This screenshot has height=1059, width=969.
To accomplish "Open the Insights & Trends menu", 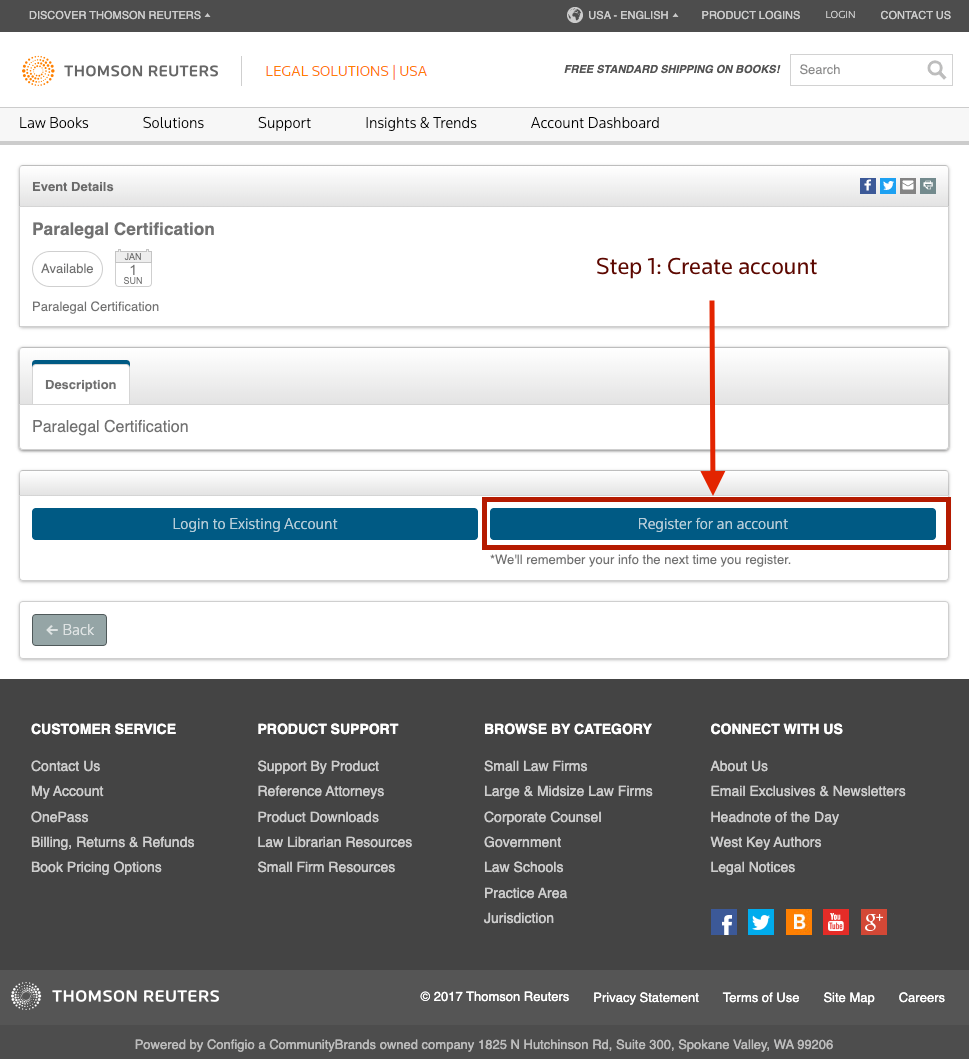I will [x=421, y=123].
